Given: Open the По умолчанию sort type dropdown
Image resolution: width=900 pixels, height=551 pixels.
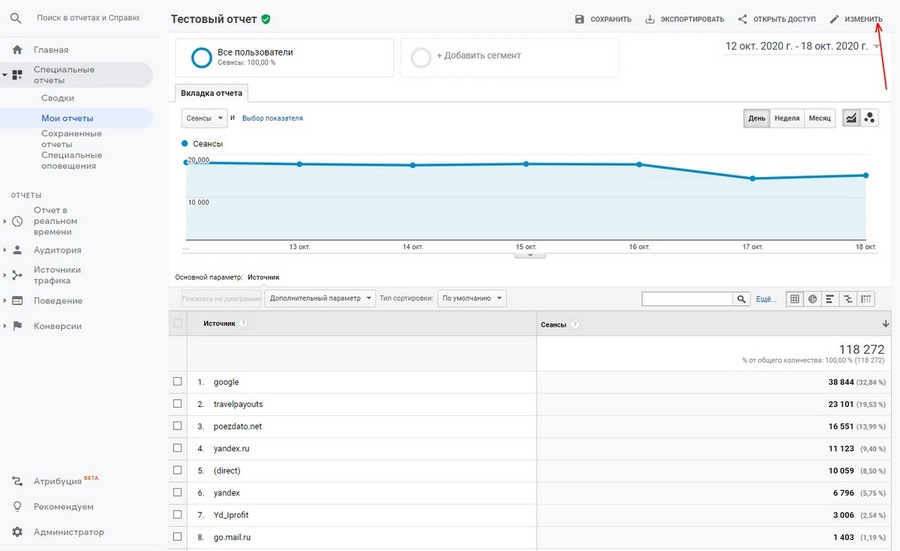Looking at the screenshot, I should 472,298.
